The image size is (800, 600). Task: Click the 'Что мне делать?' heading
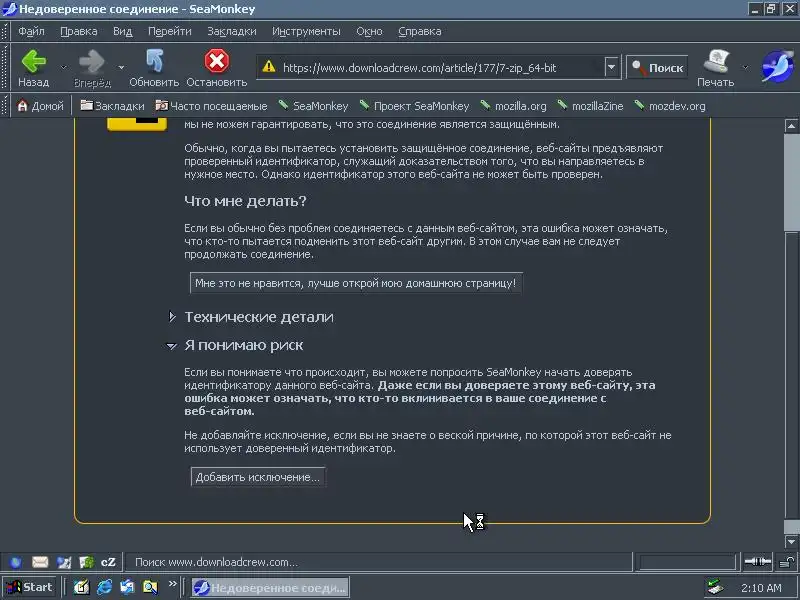pyautogui.click(x=245, y=201)
